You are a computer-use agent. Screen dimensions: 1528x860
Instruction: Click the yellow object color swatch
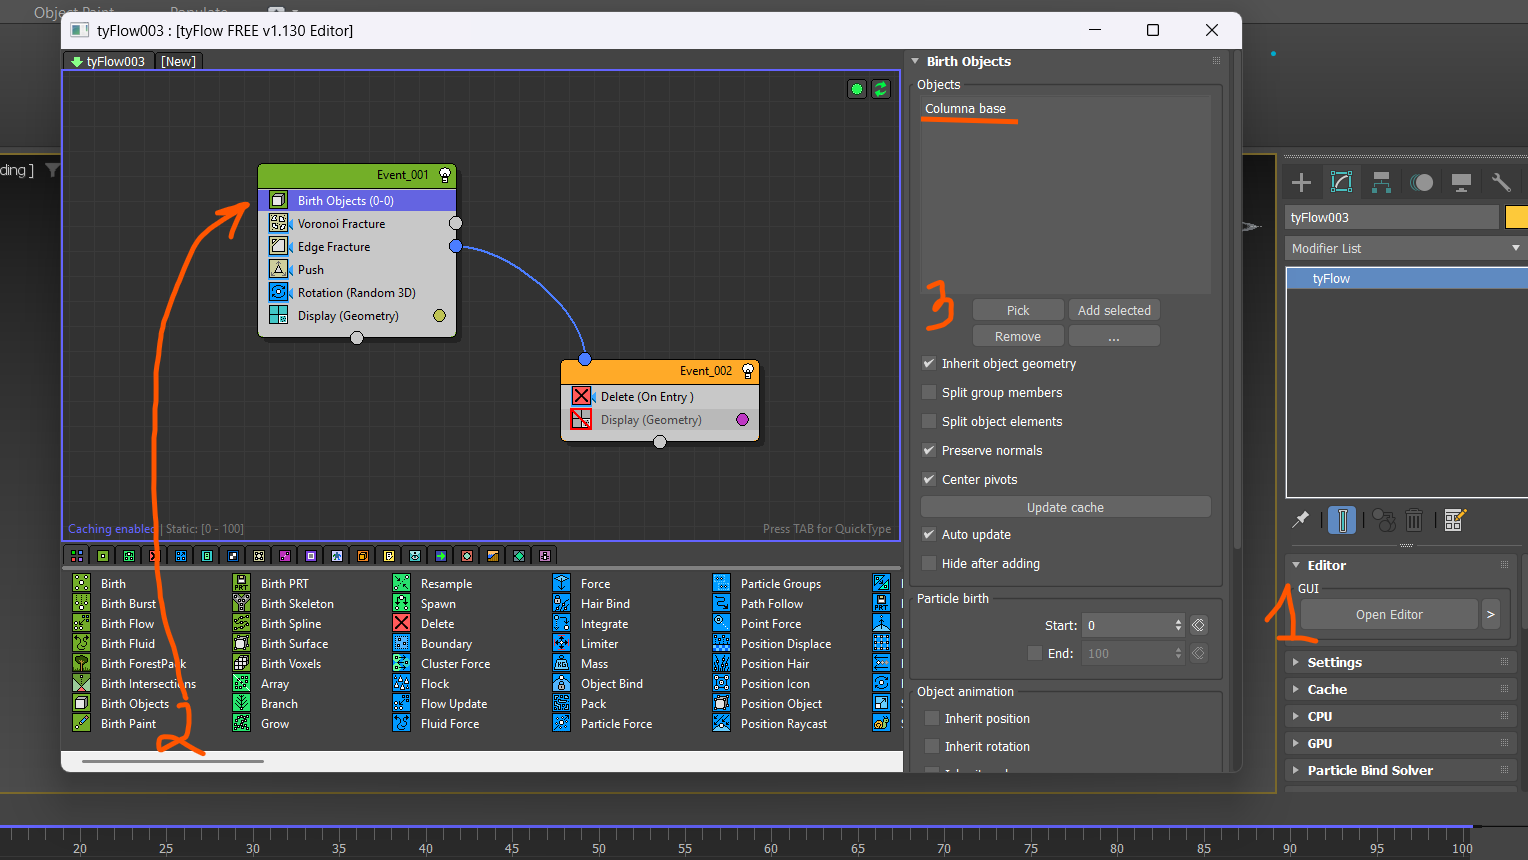[x=1516, y=217]
